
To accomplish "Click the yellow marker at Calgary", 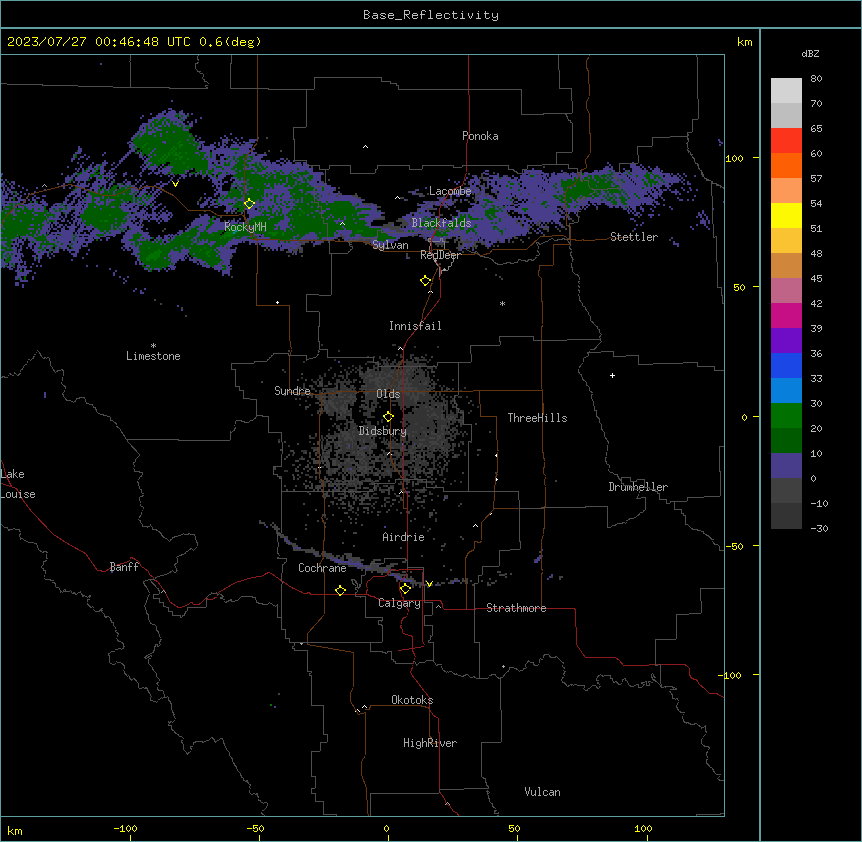I will click(406, 589).
